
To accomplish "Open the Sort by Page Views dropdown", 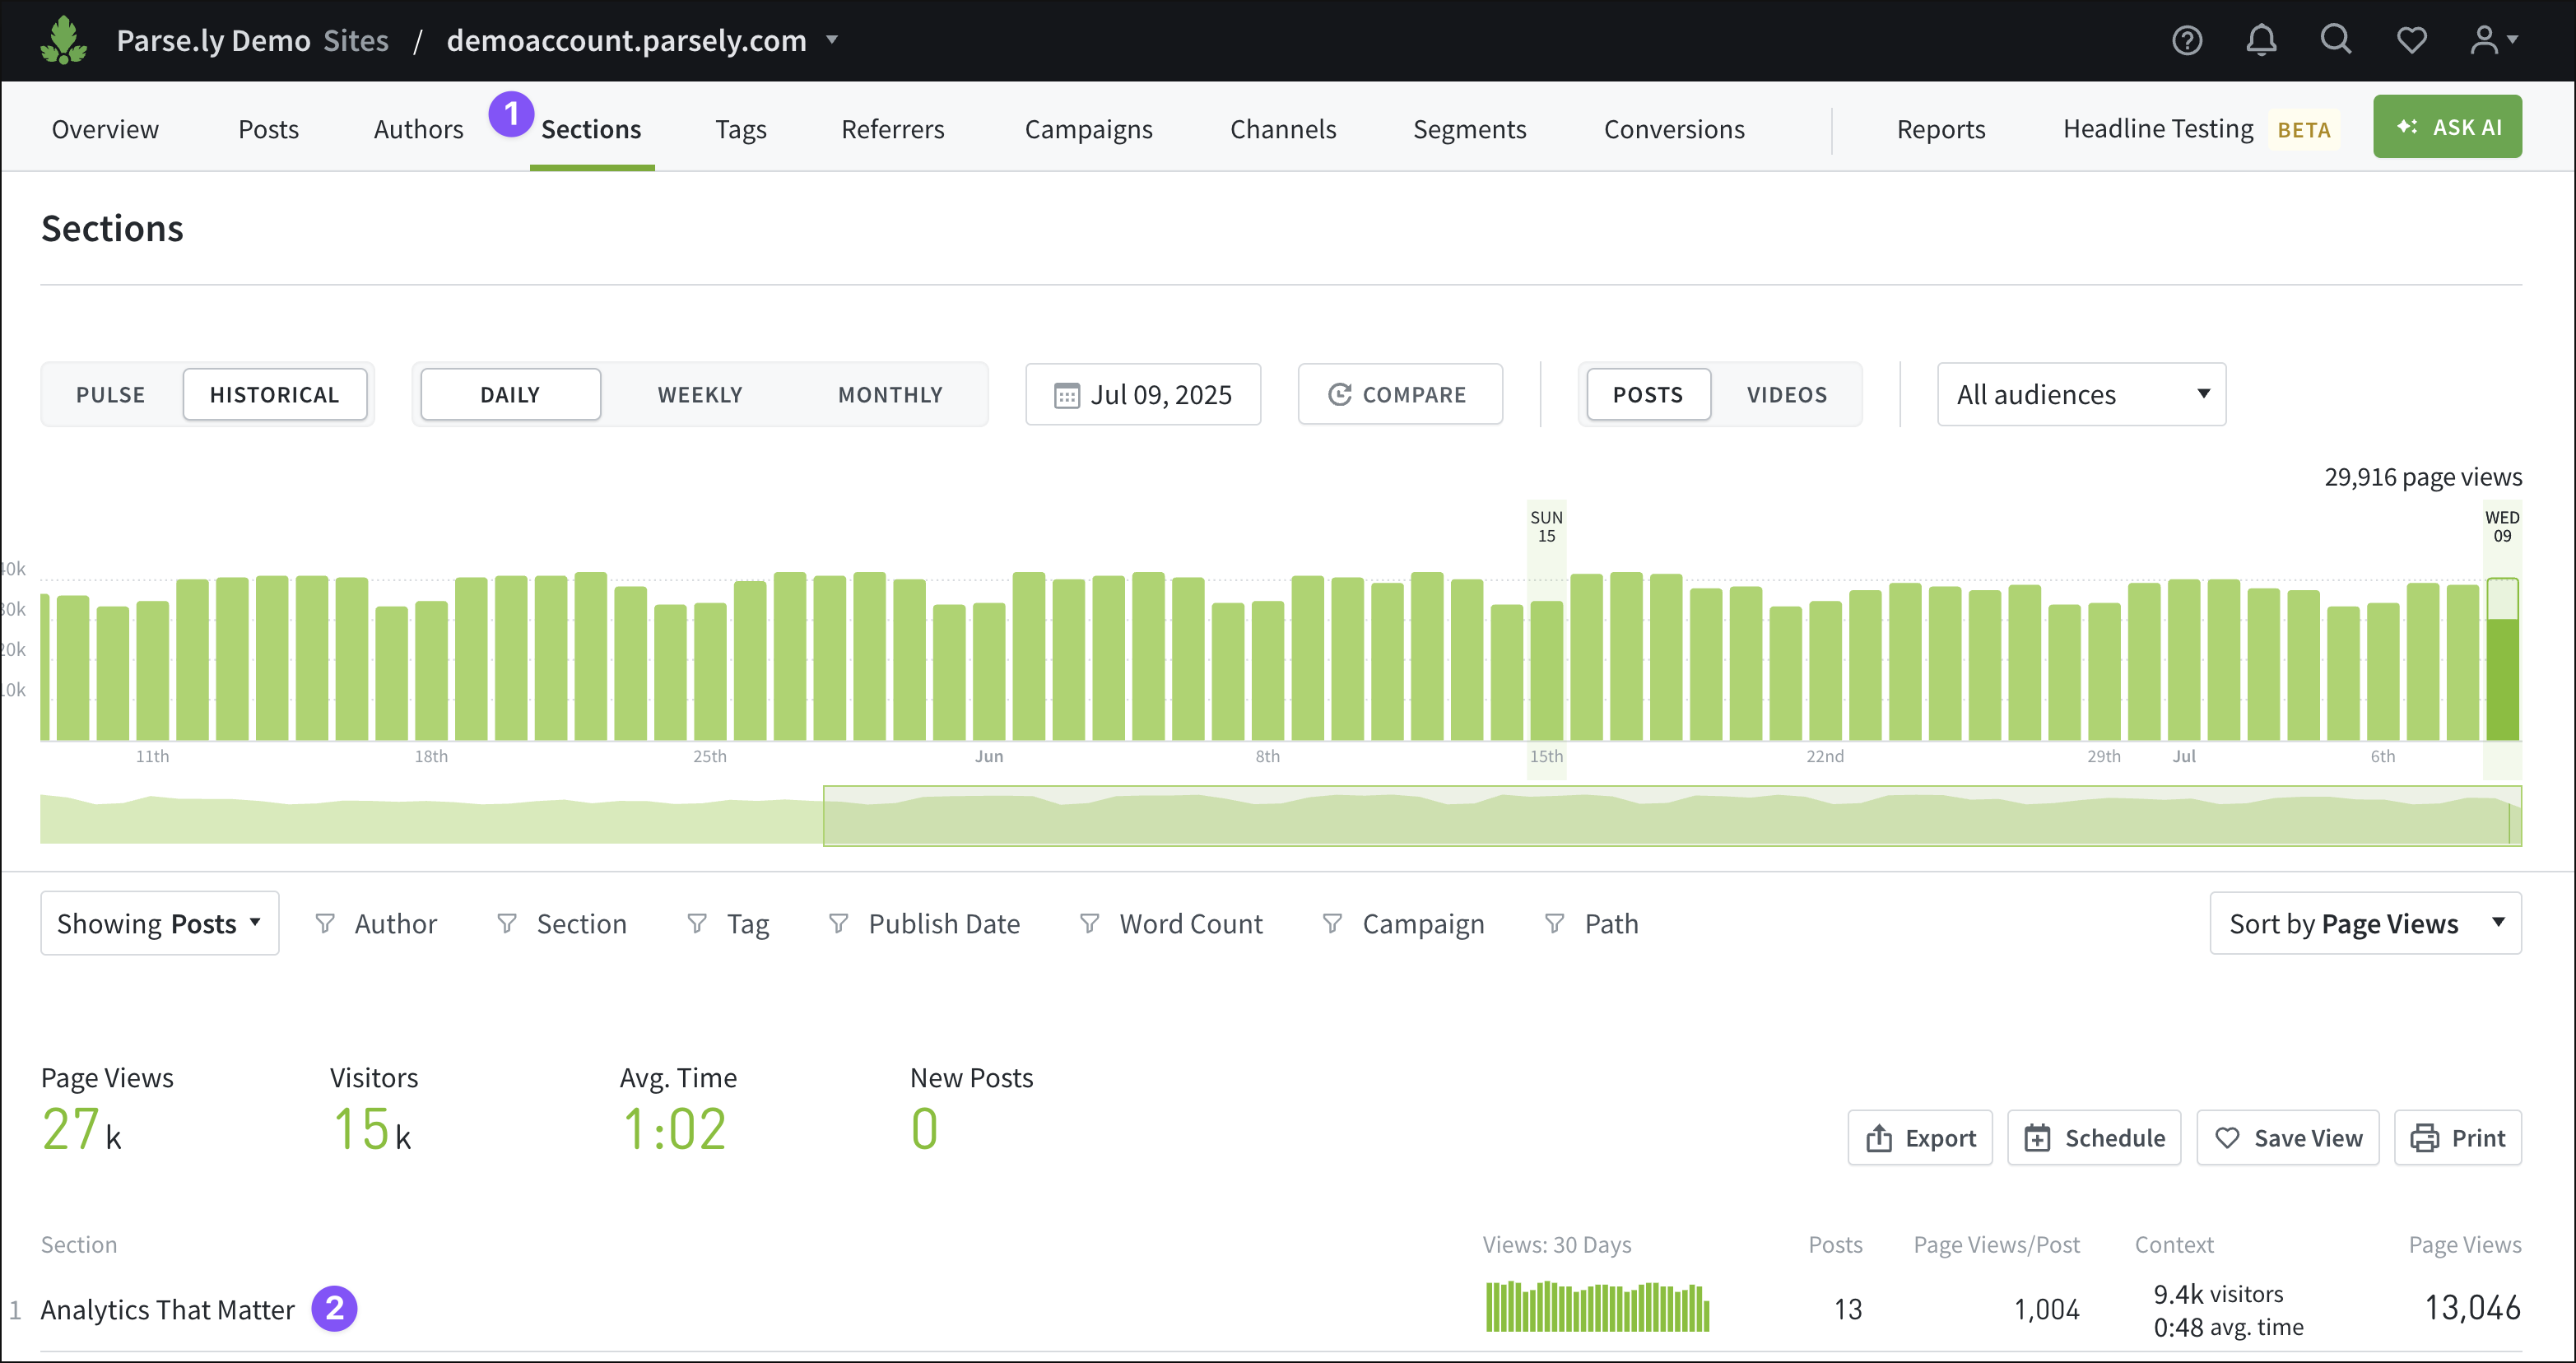I will point(2365,923).
